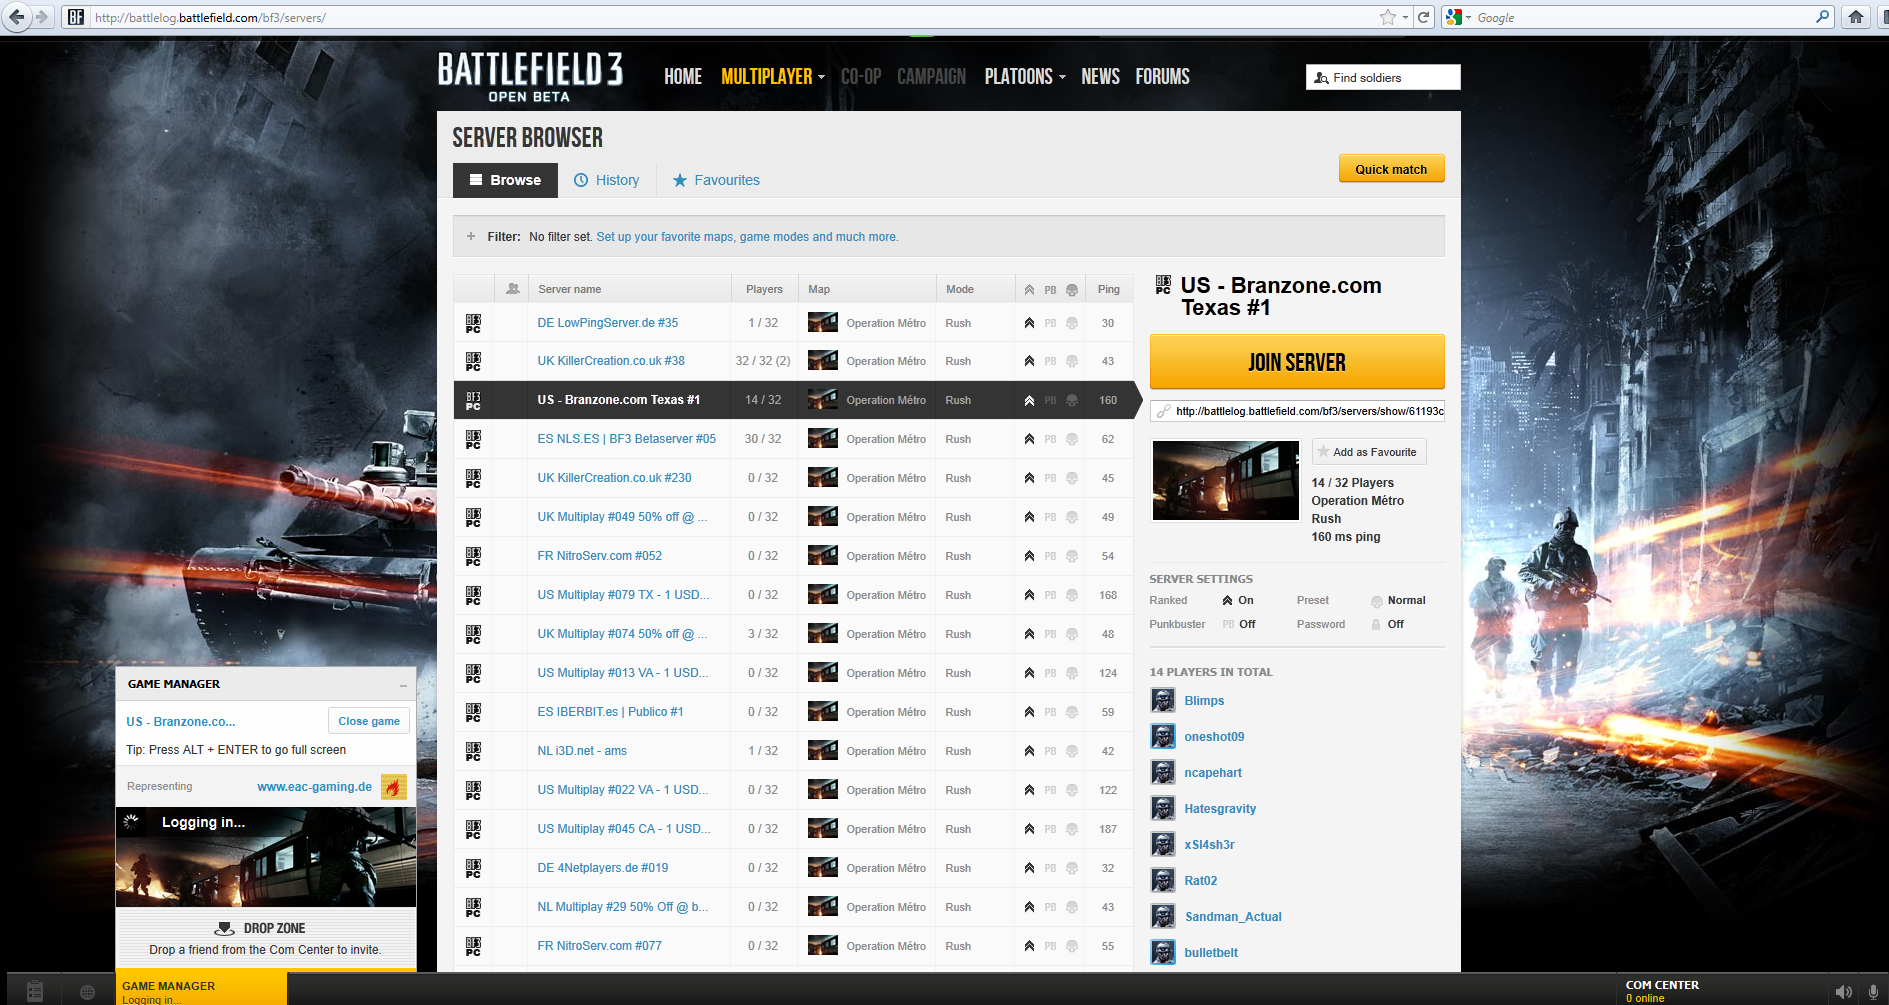Image resolution: width=1889 pixels, height=1005 pixels.
Task: Click bulletbelt player avatar
Action: tap(1163, 952)
